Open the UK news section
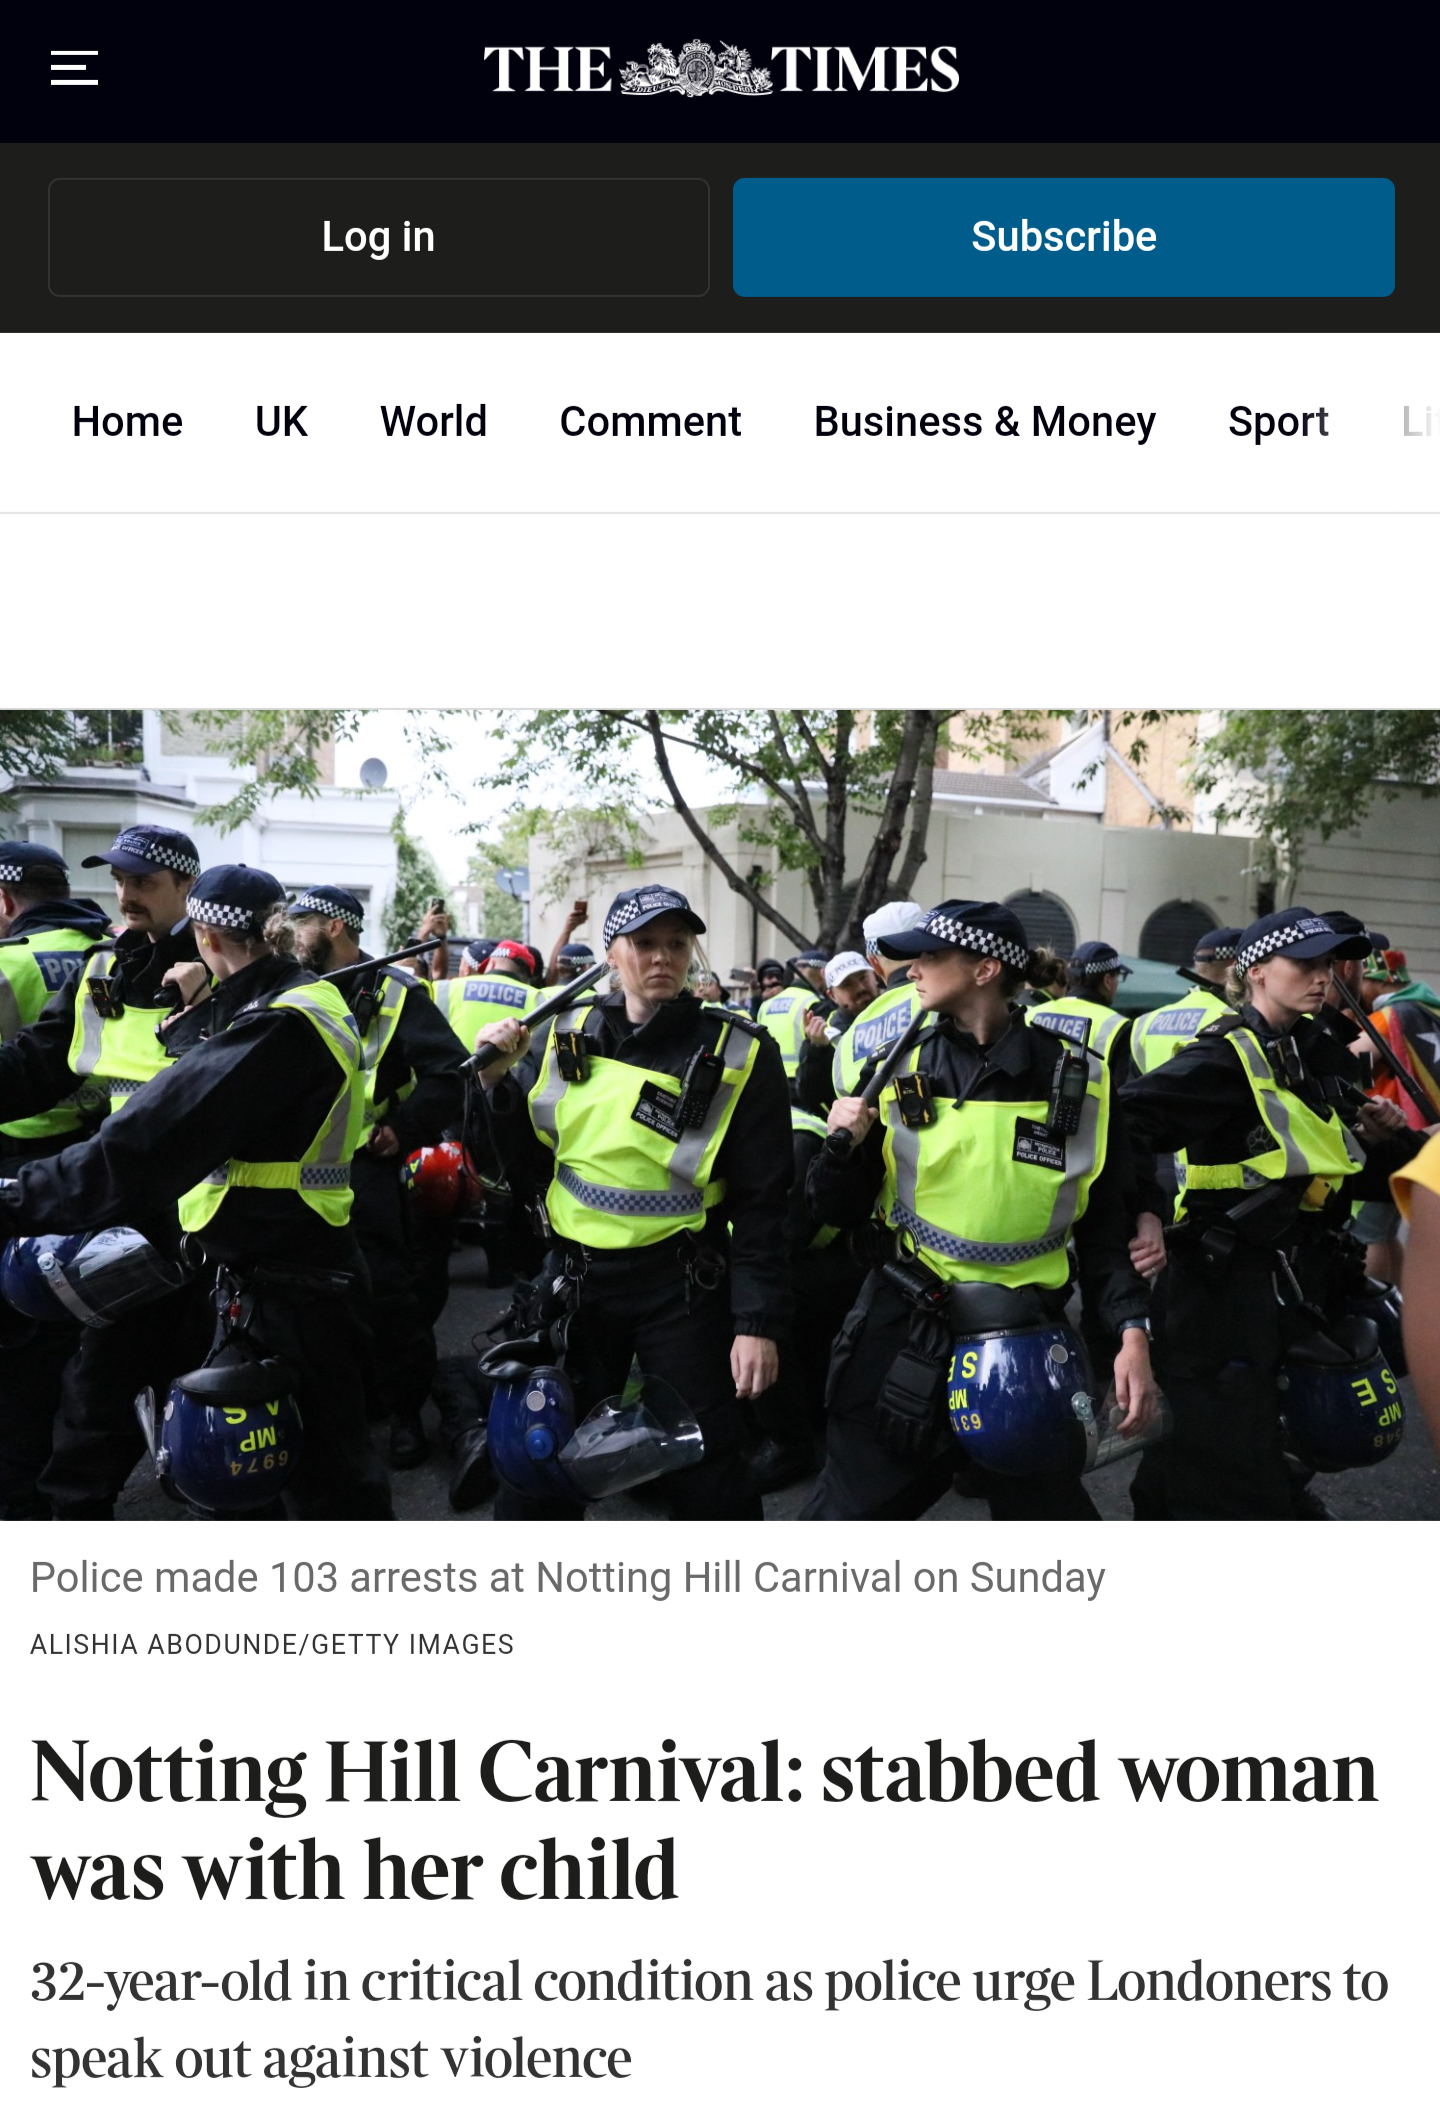The width and height of the screenshot is (1440, 2122). (x=281, y=421)
